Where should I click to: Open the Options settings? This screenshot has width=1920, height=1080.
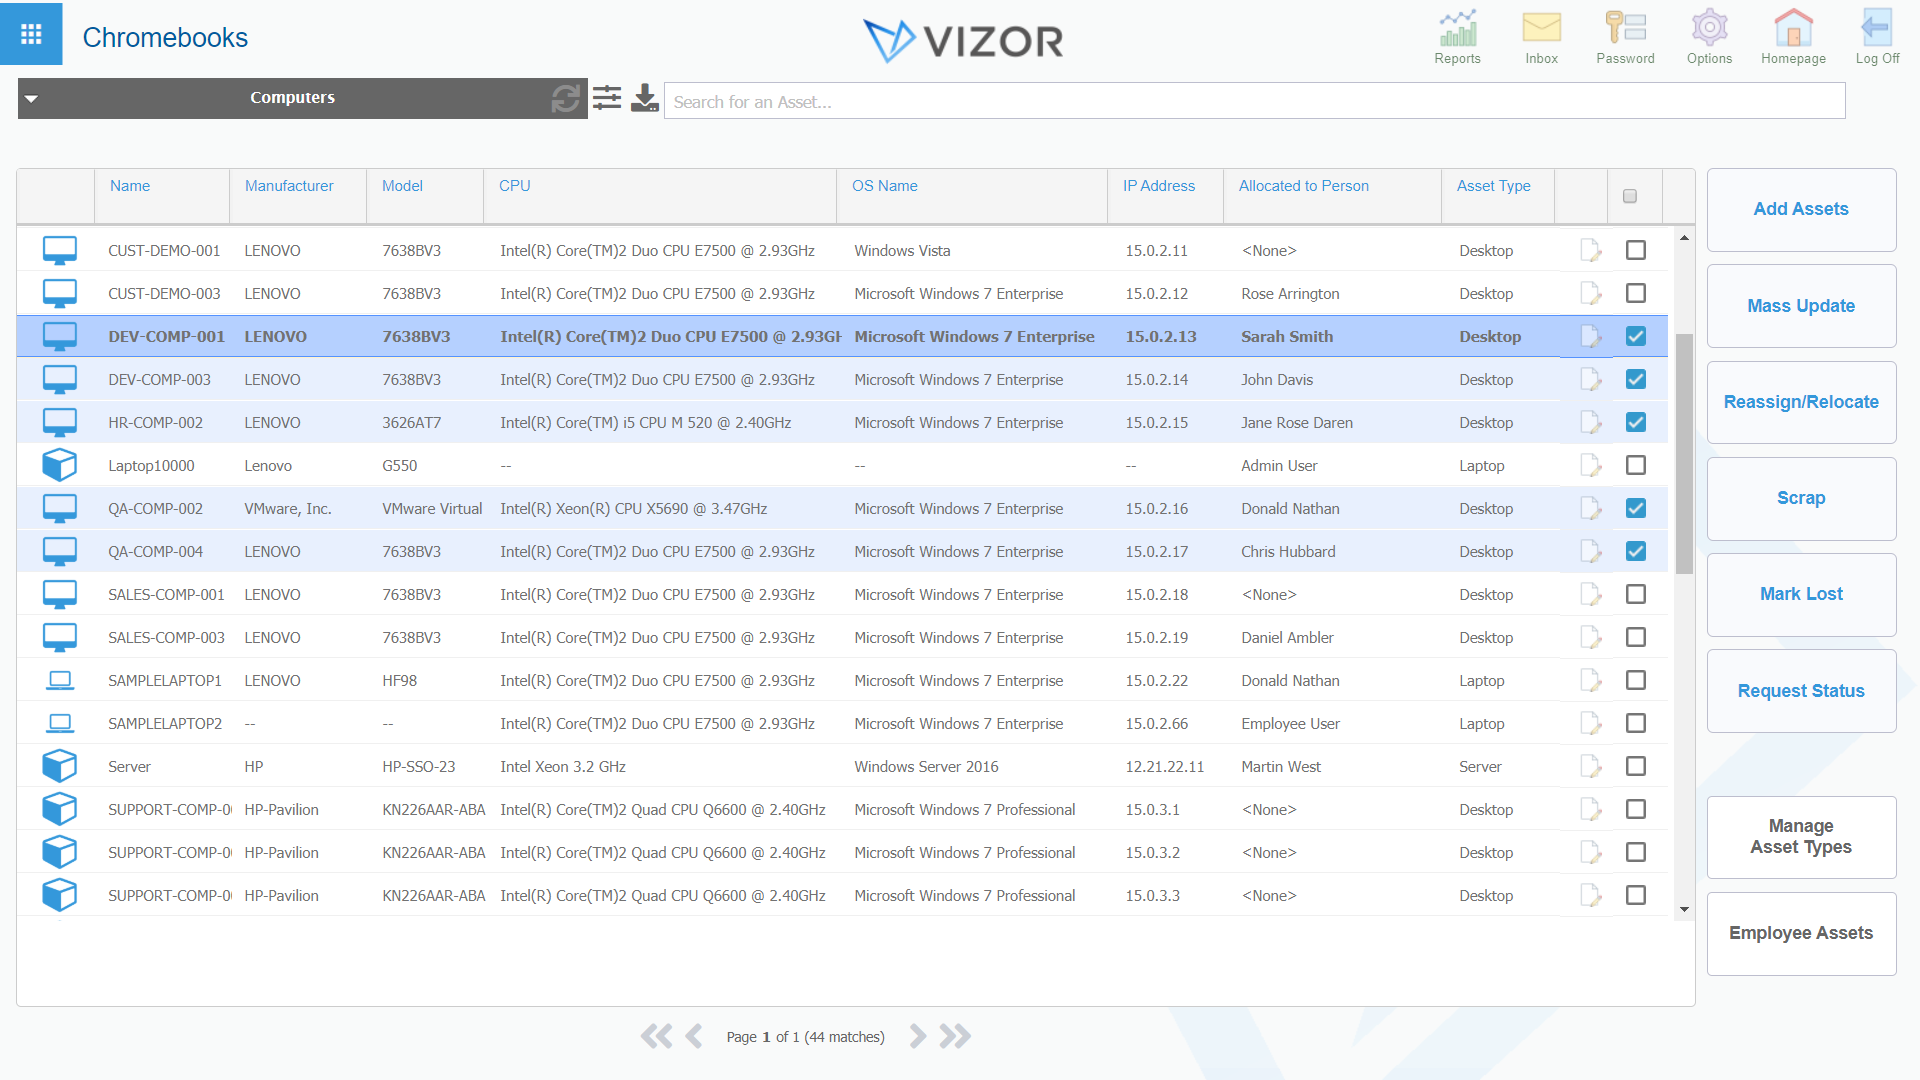tap(1709, 37)
